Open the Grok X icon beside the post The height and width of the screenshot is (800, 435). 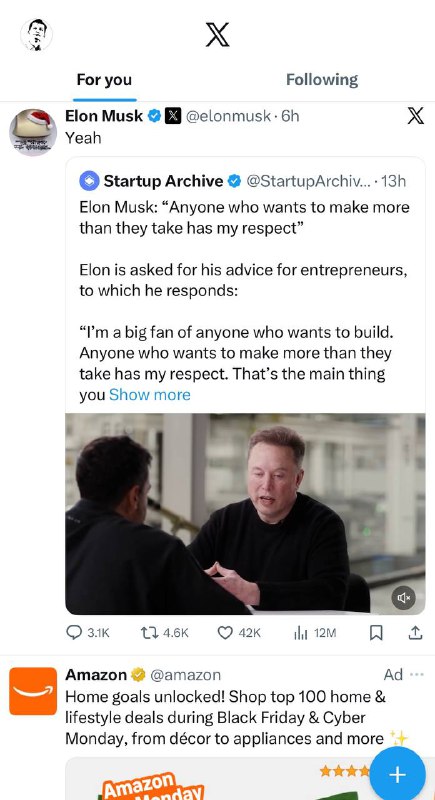click(x=416, y=116)
